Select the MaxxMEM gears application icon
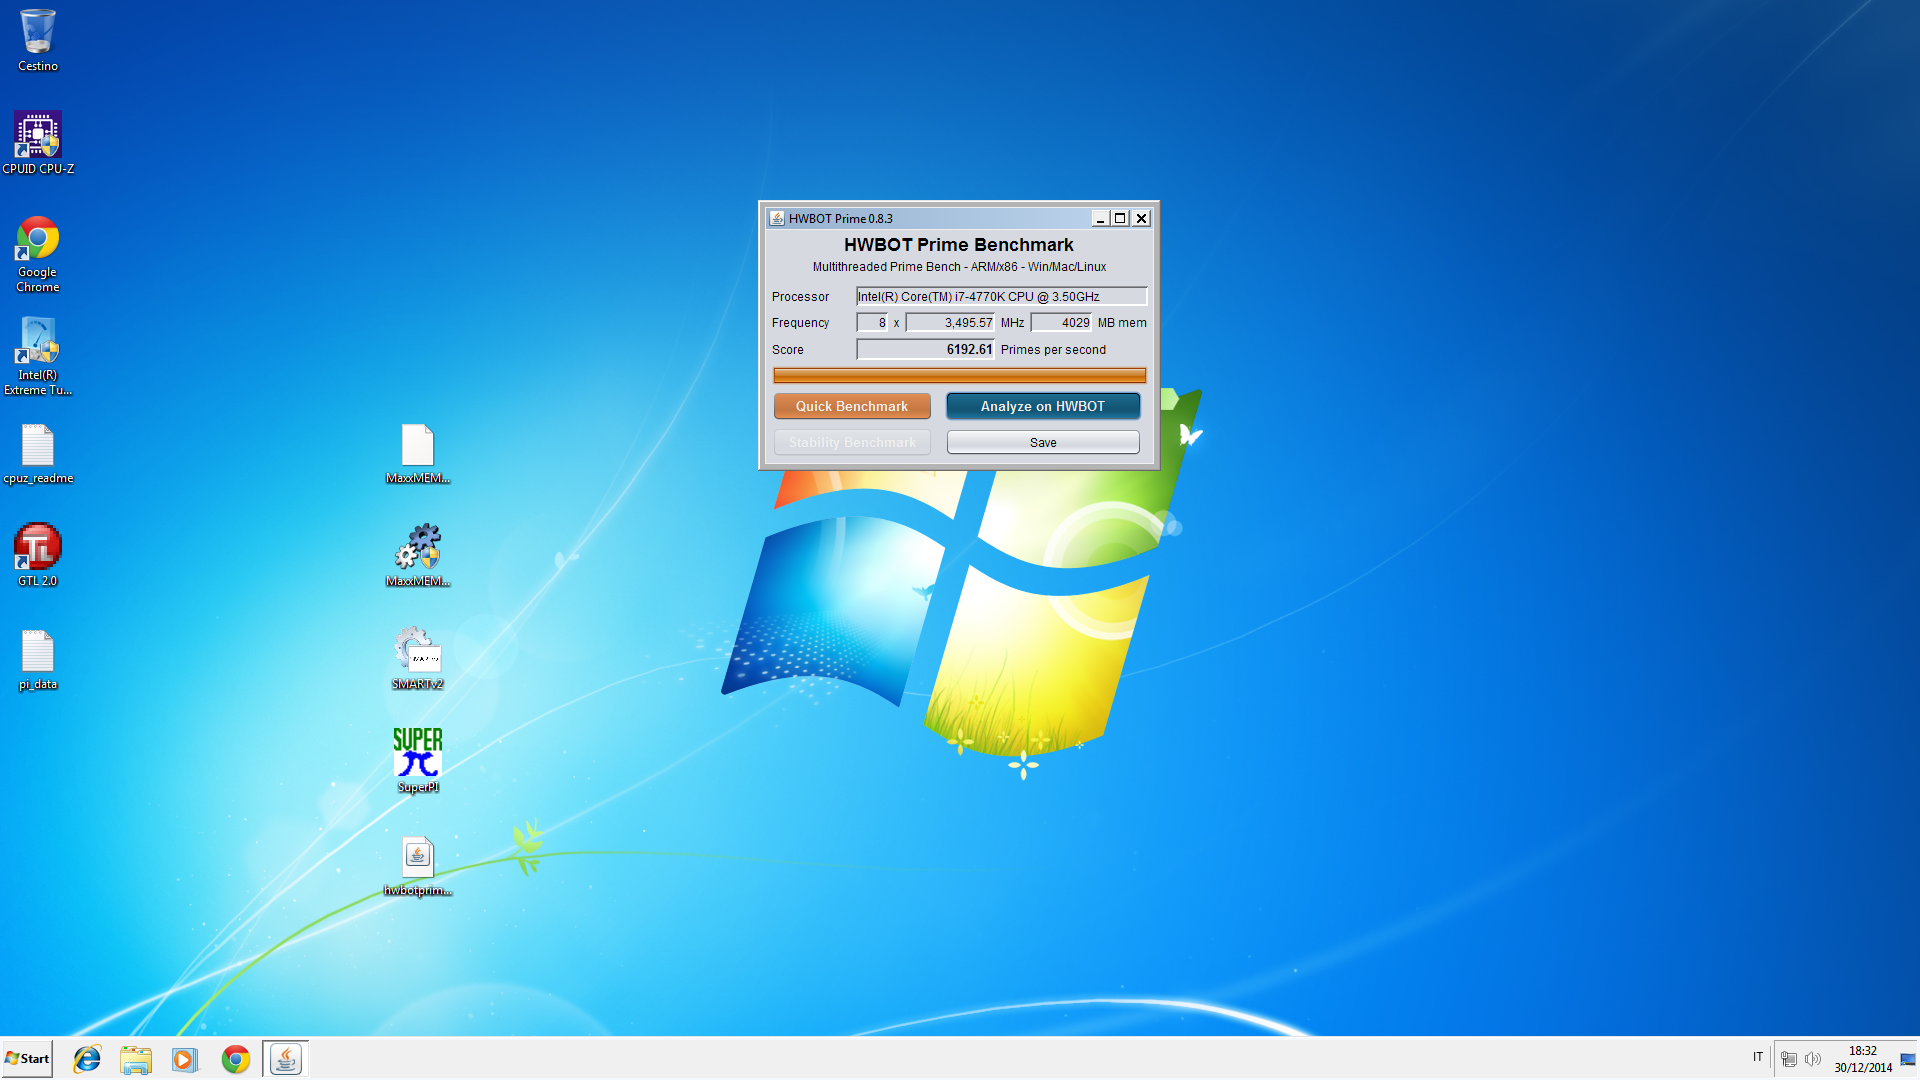This screenshot has height=1080, width=1920. click(418, 555)
